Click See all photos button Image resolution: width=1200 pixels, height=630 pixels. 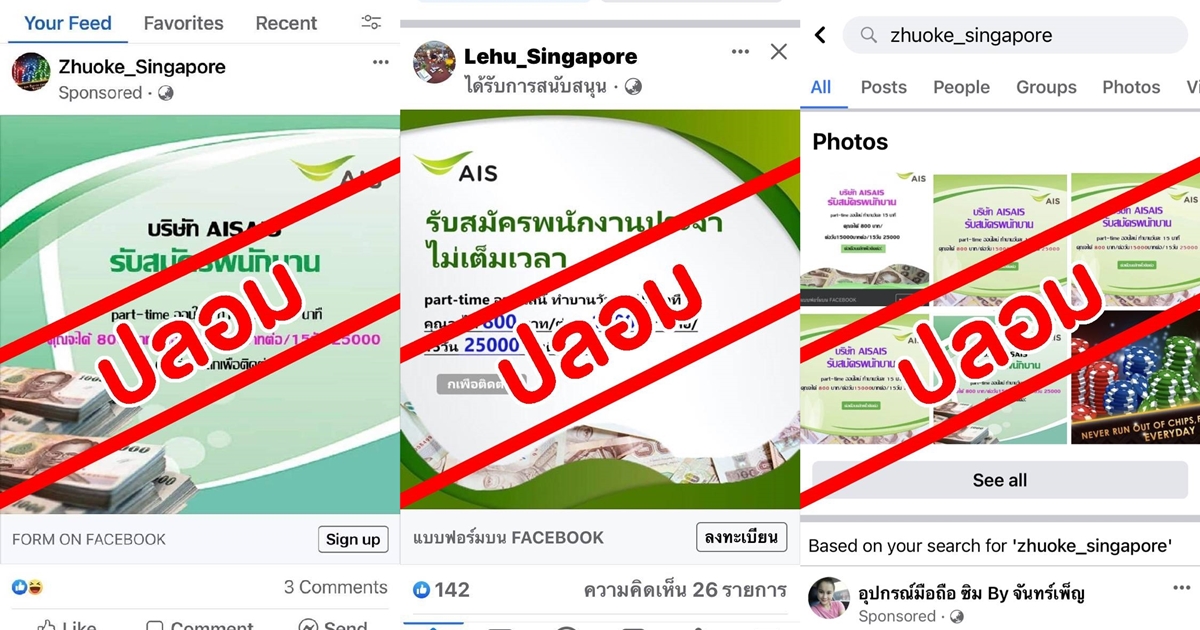(1000, 480)
